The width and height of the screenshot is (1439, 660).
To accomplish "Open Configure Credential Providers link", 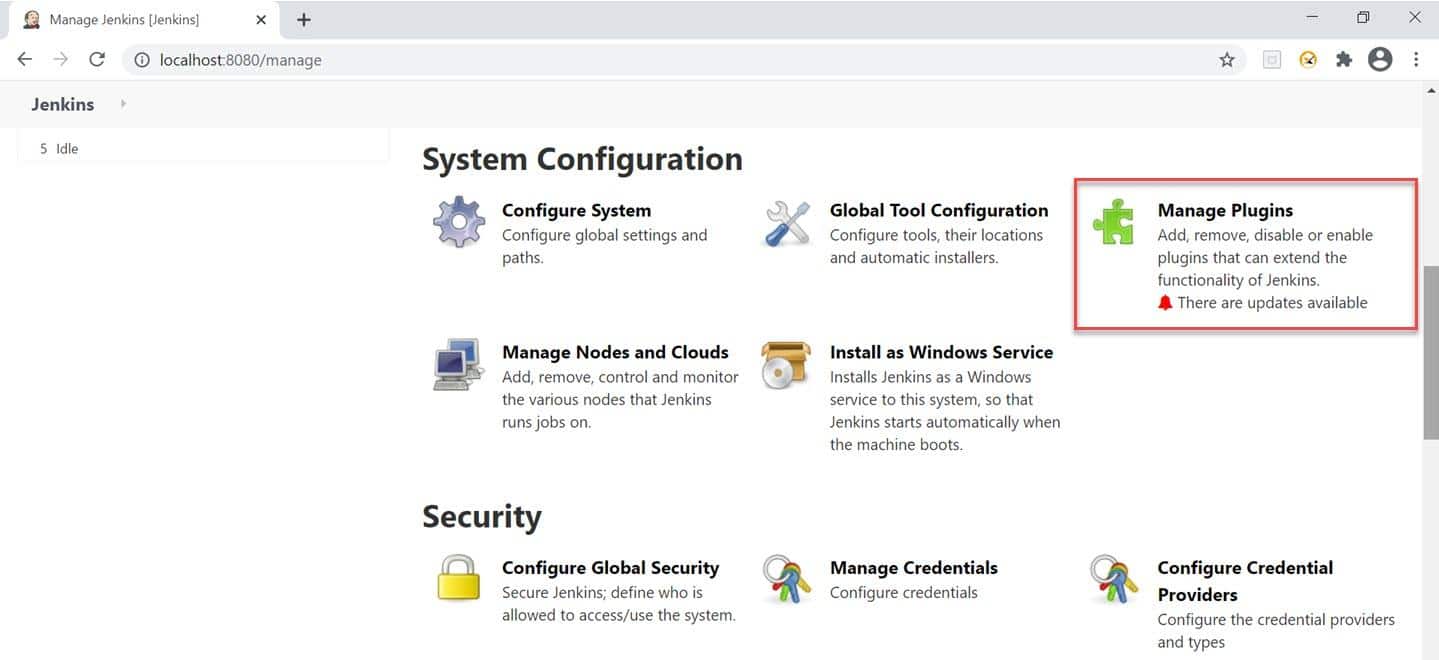I will 1245,581.
